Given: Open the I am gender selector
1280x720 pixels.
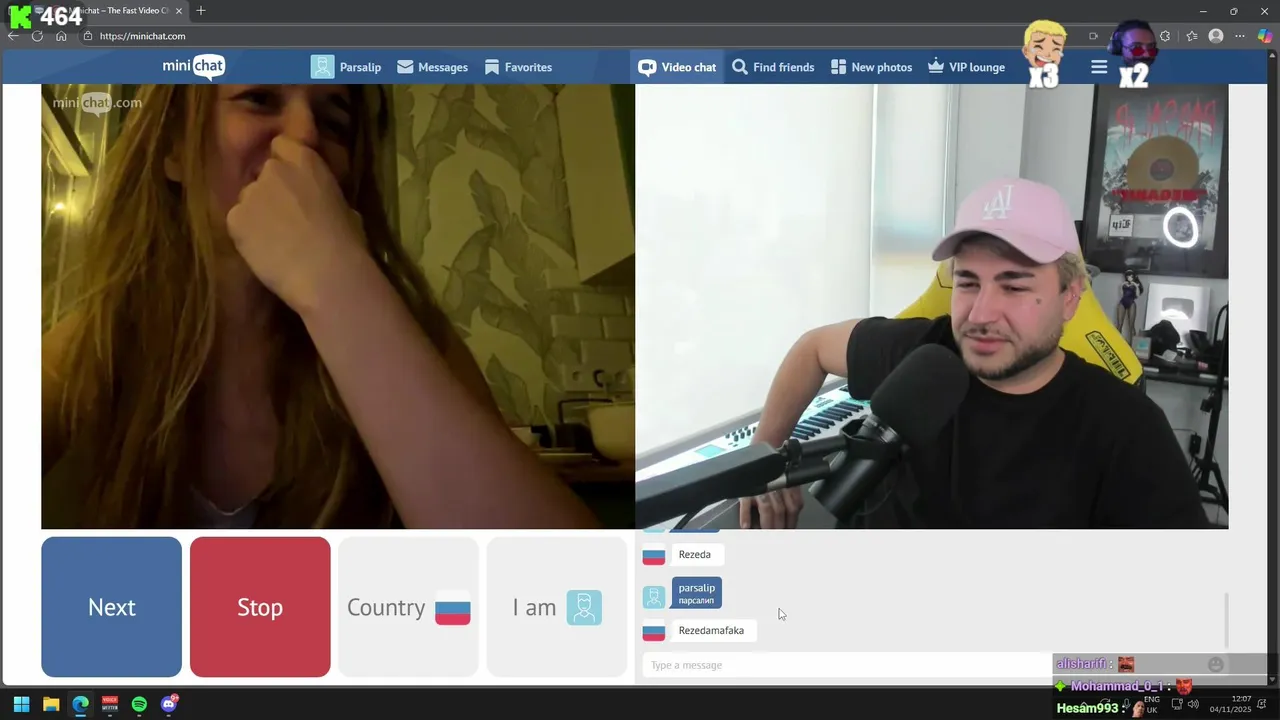Looking at the screenshot, I should 557,607.
